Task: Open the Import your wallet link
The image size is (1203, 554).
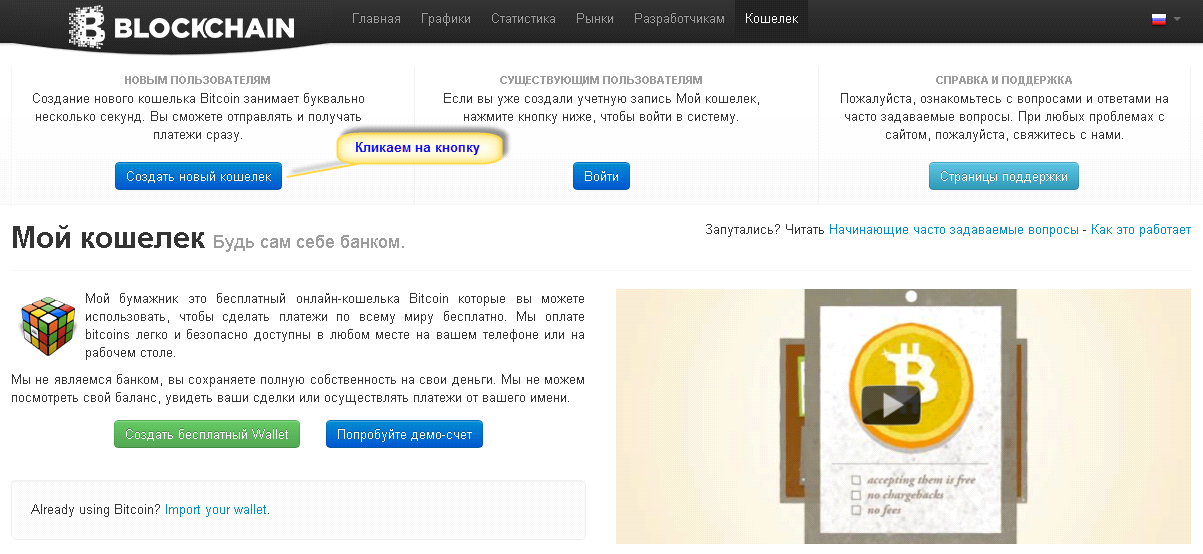Action: click(216, 509)
